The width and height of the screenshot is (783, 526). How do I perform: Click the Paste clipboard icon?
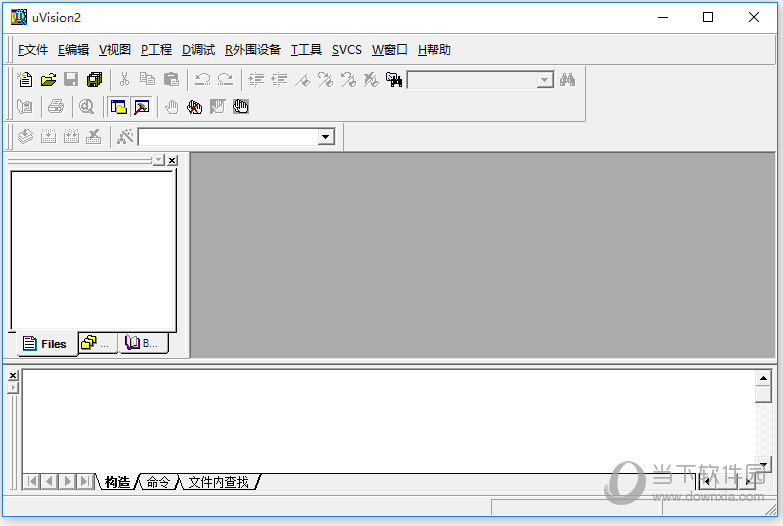point(171,79)
